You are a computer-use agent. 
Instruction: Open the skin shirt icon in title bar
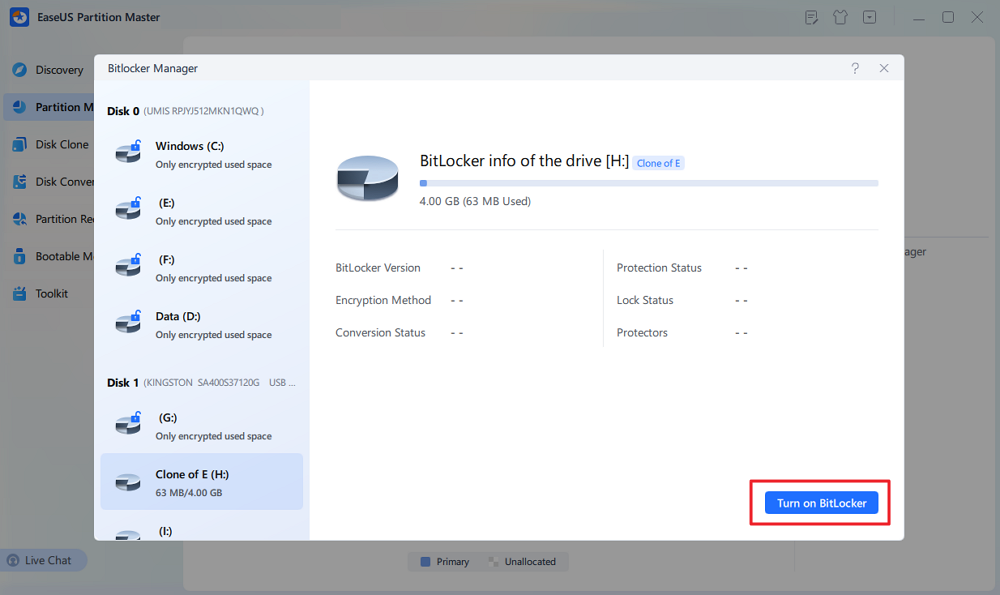tap(841, 17)
